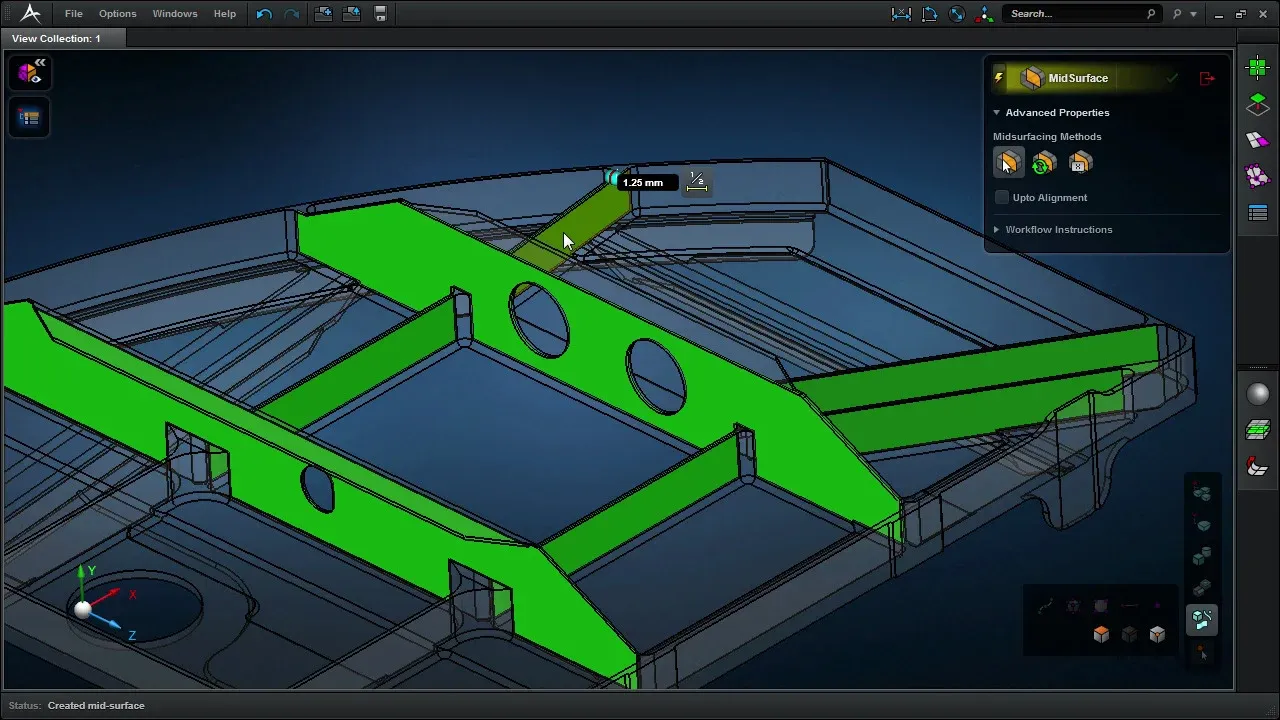Viewport: 1280px width, 720px height.
Task: Enable the Upto Alignment checkbox
Action: click(1002, 198)
